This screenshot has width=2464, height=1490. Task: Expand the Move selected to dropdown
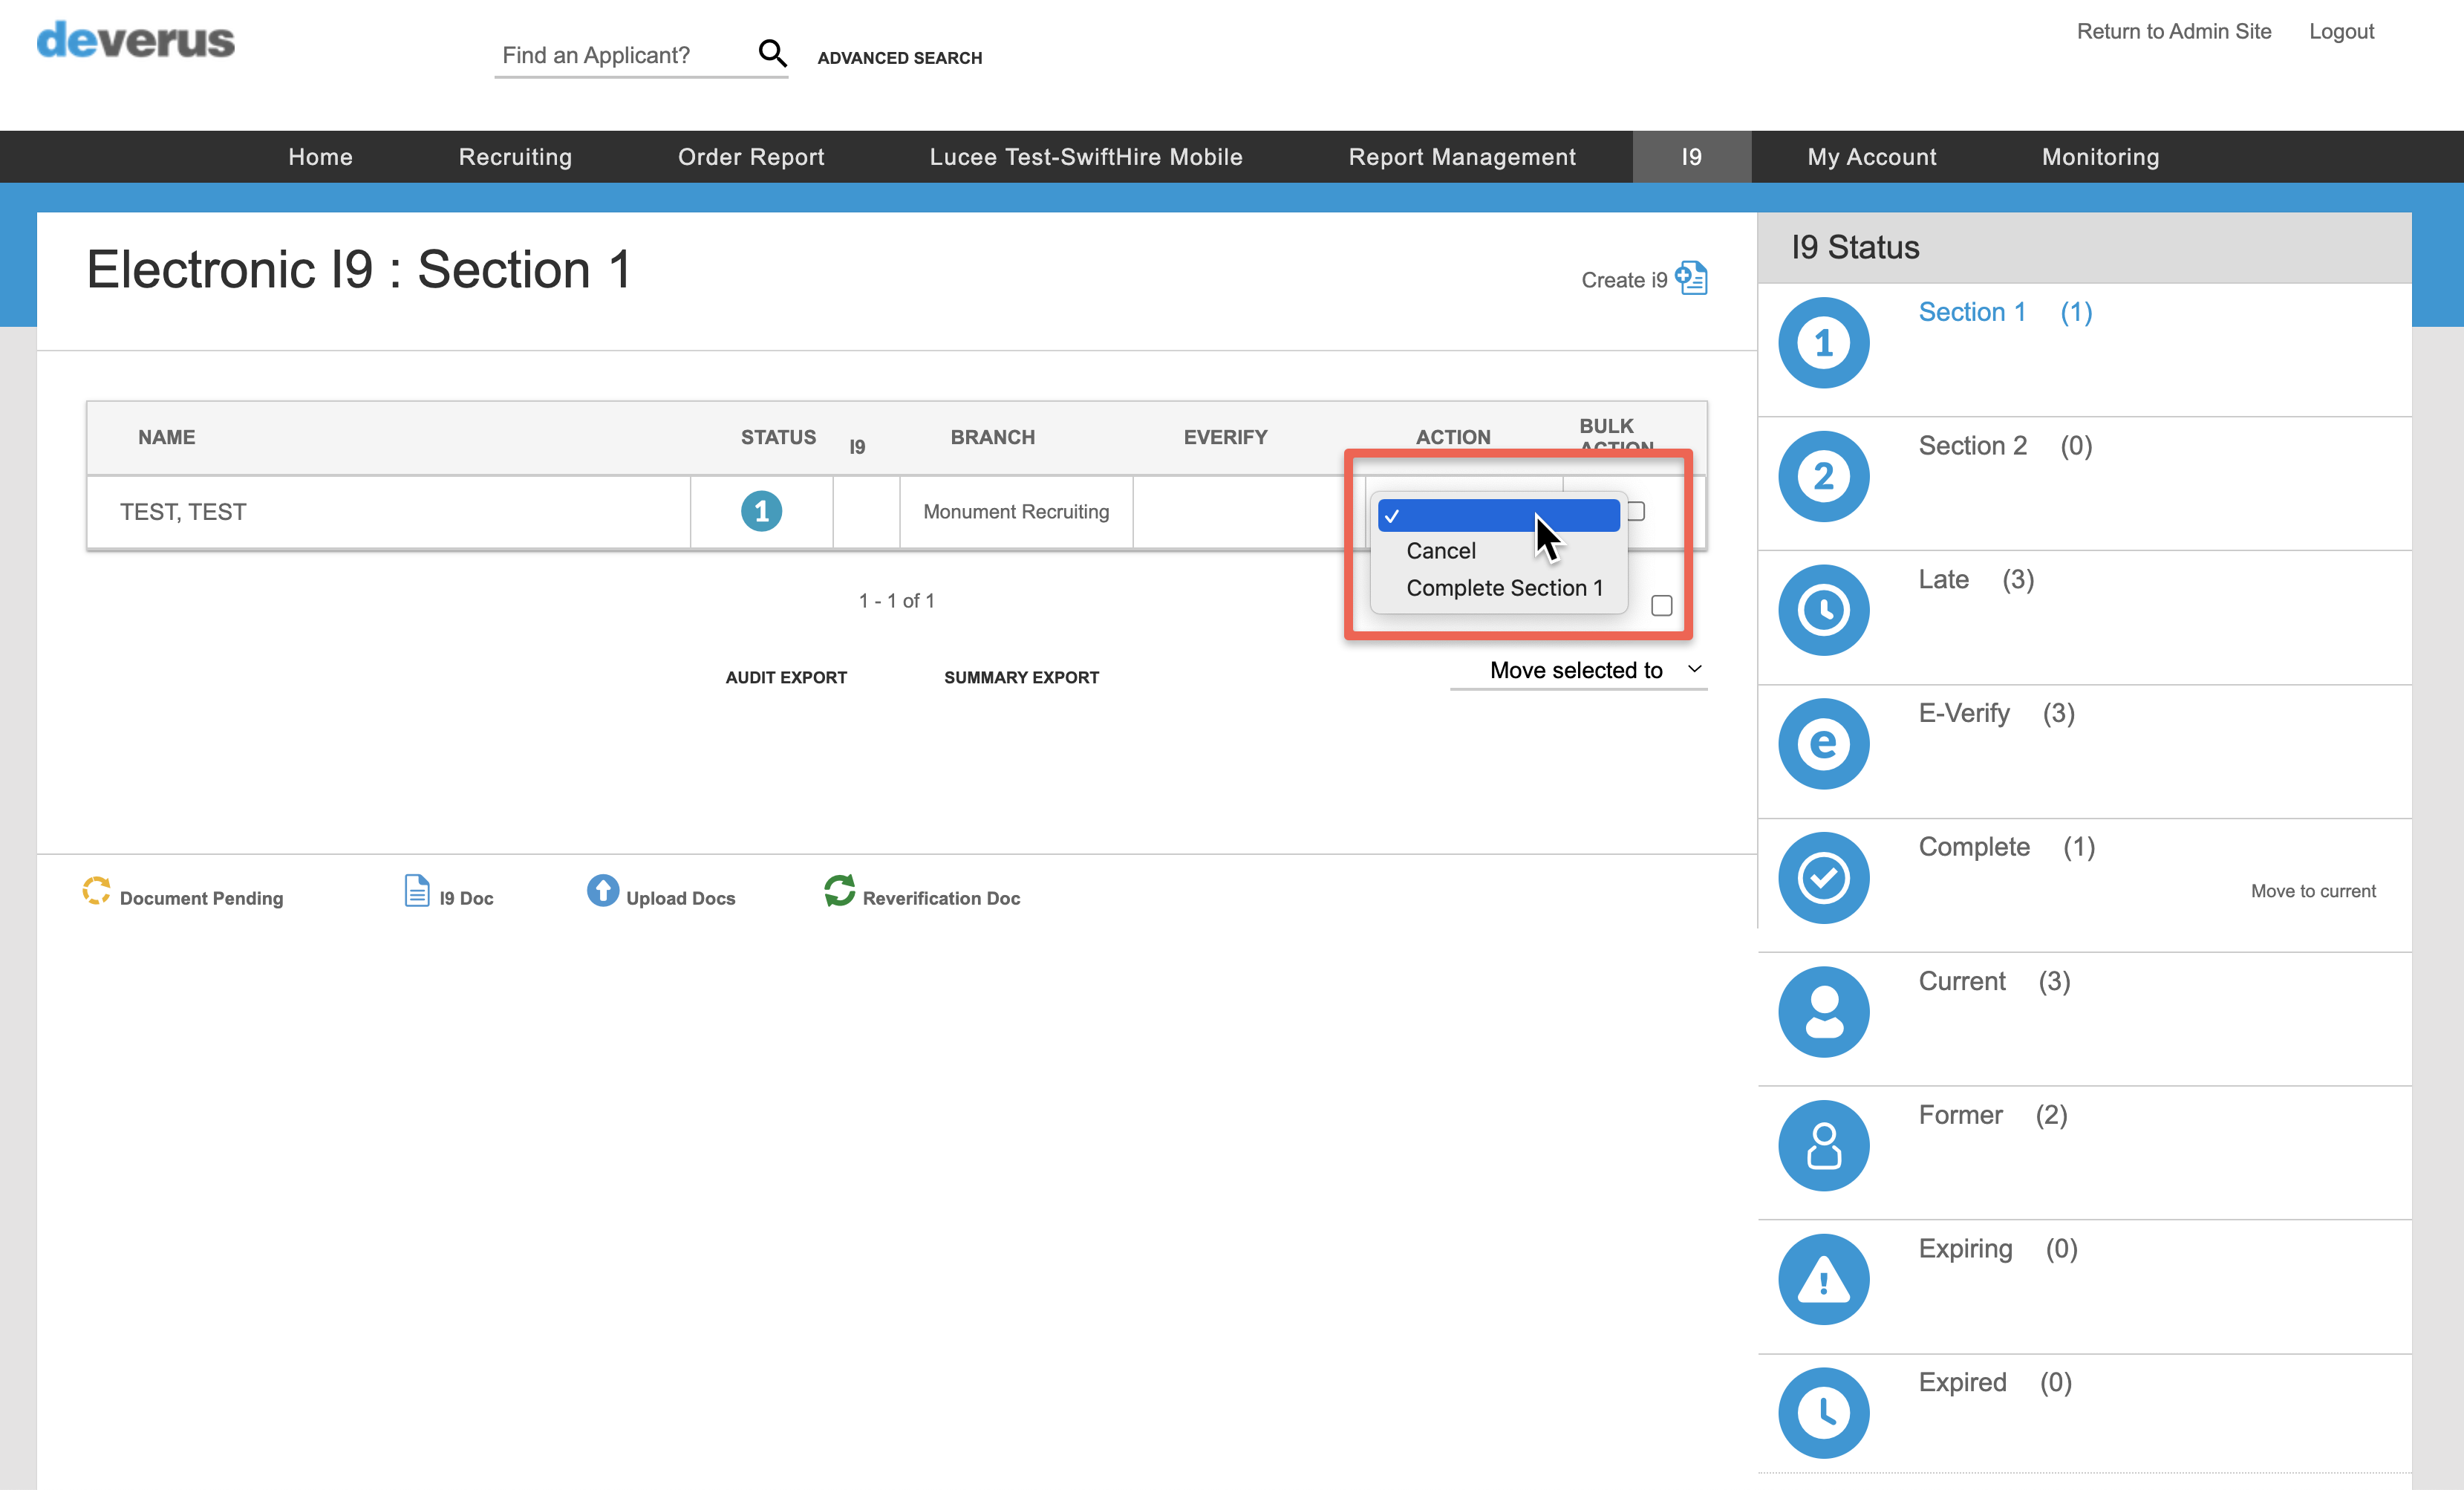click(x=1579, y=670)
